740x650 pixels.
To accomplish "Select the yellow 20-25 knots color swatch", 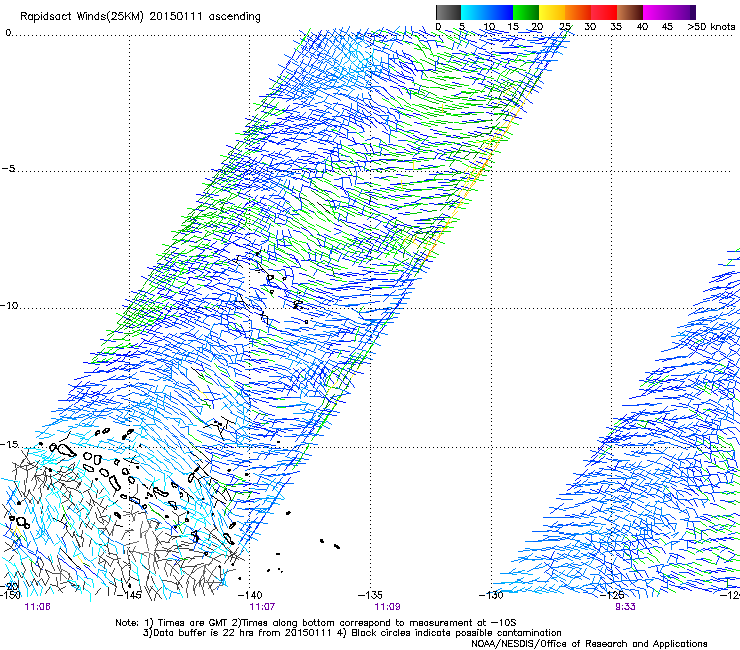I will tap(552, 12).
